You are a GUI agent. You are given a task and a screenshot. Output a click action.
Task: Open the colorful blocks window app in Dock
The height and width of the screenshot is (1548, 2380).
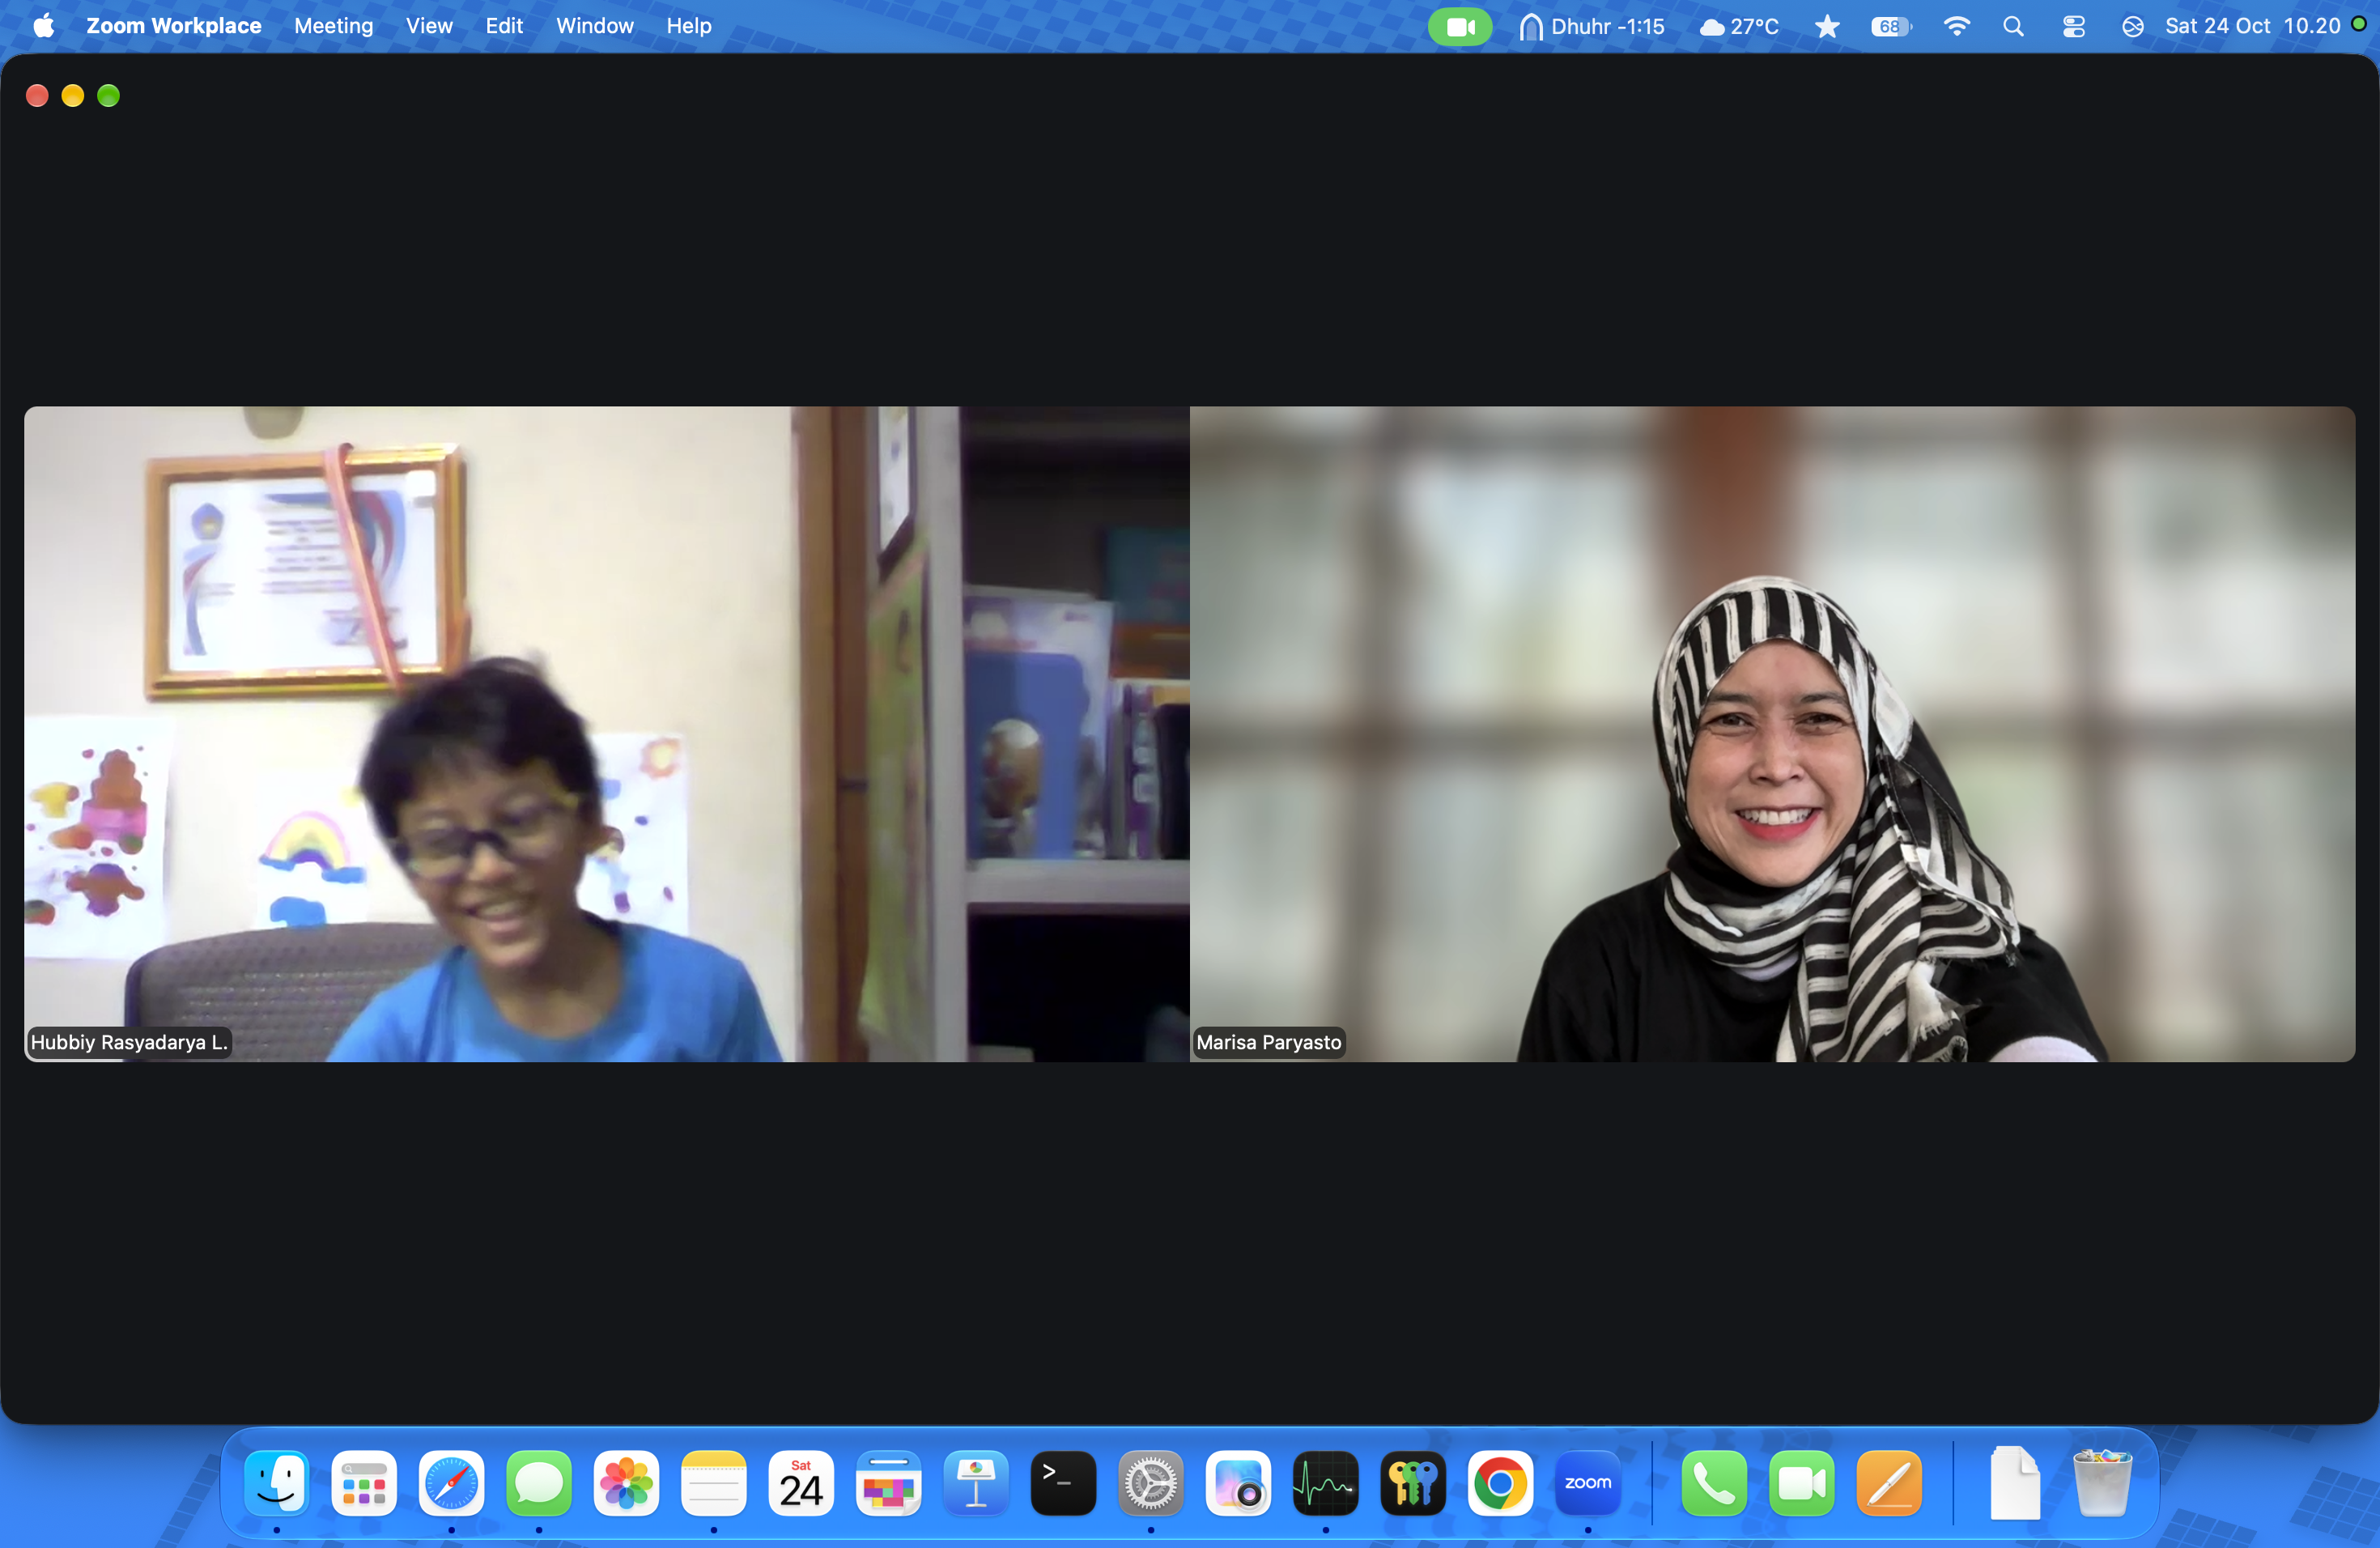point(888,1483)
